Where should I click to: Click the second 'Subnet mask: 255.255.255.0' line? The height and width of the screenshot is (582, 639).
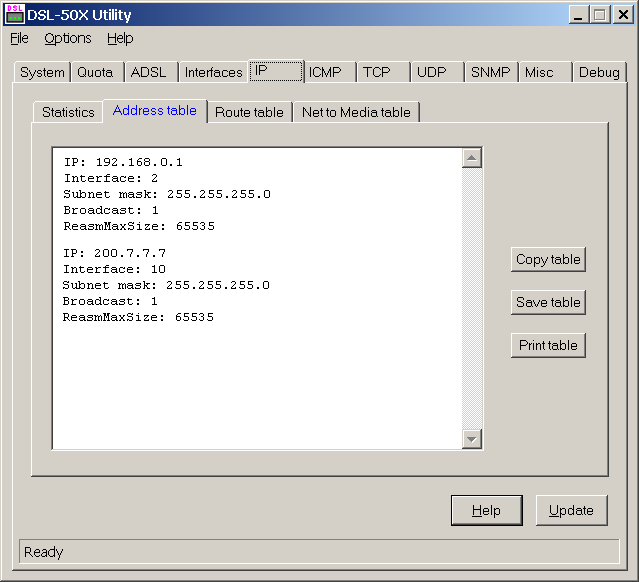coord(166,285)
